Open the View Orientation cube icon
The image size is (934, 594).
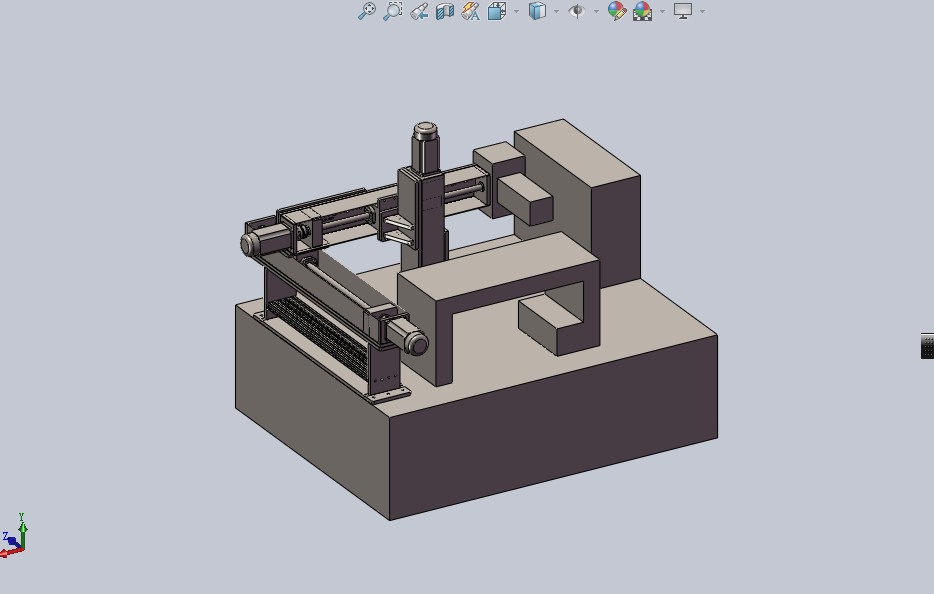tap(497, 11)
